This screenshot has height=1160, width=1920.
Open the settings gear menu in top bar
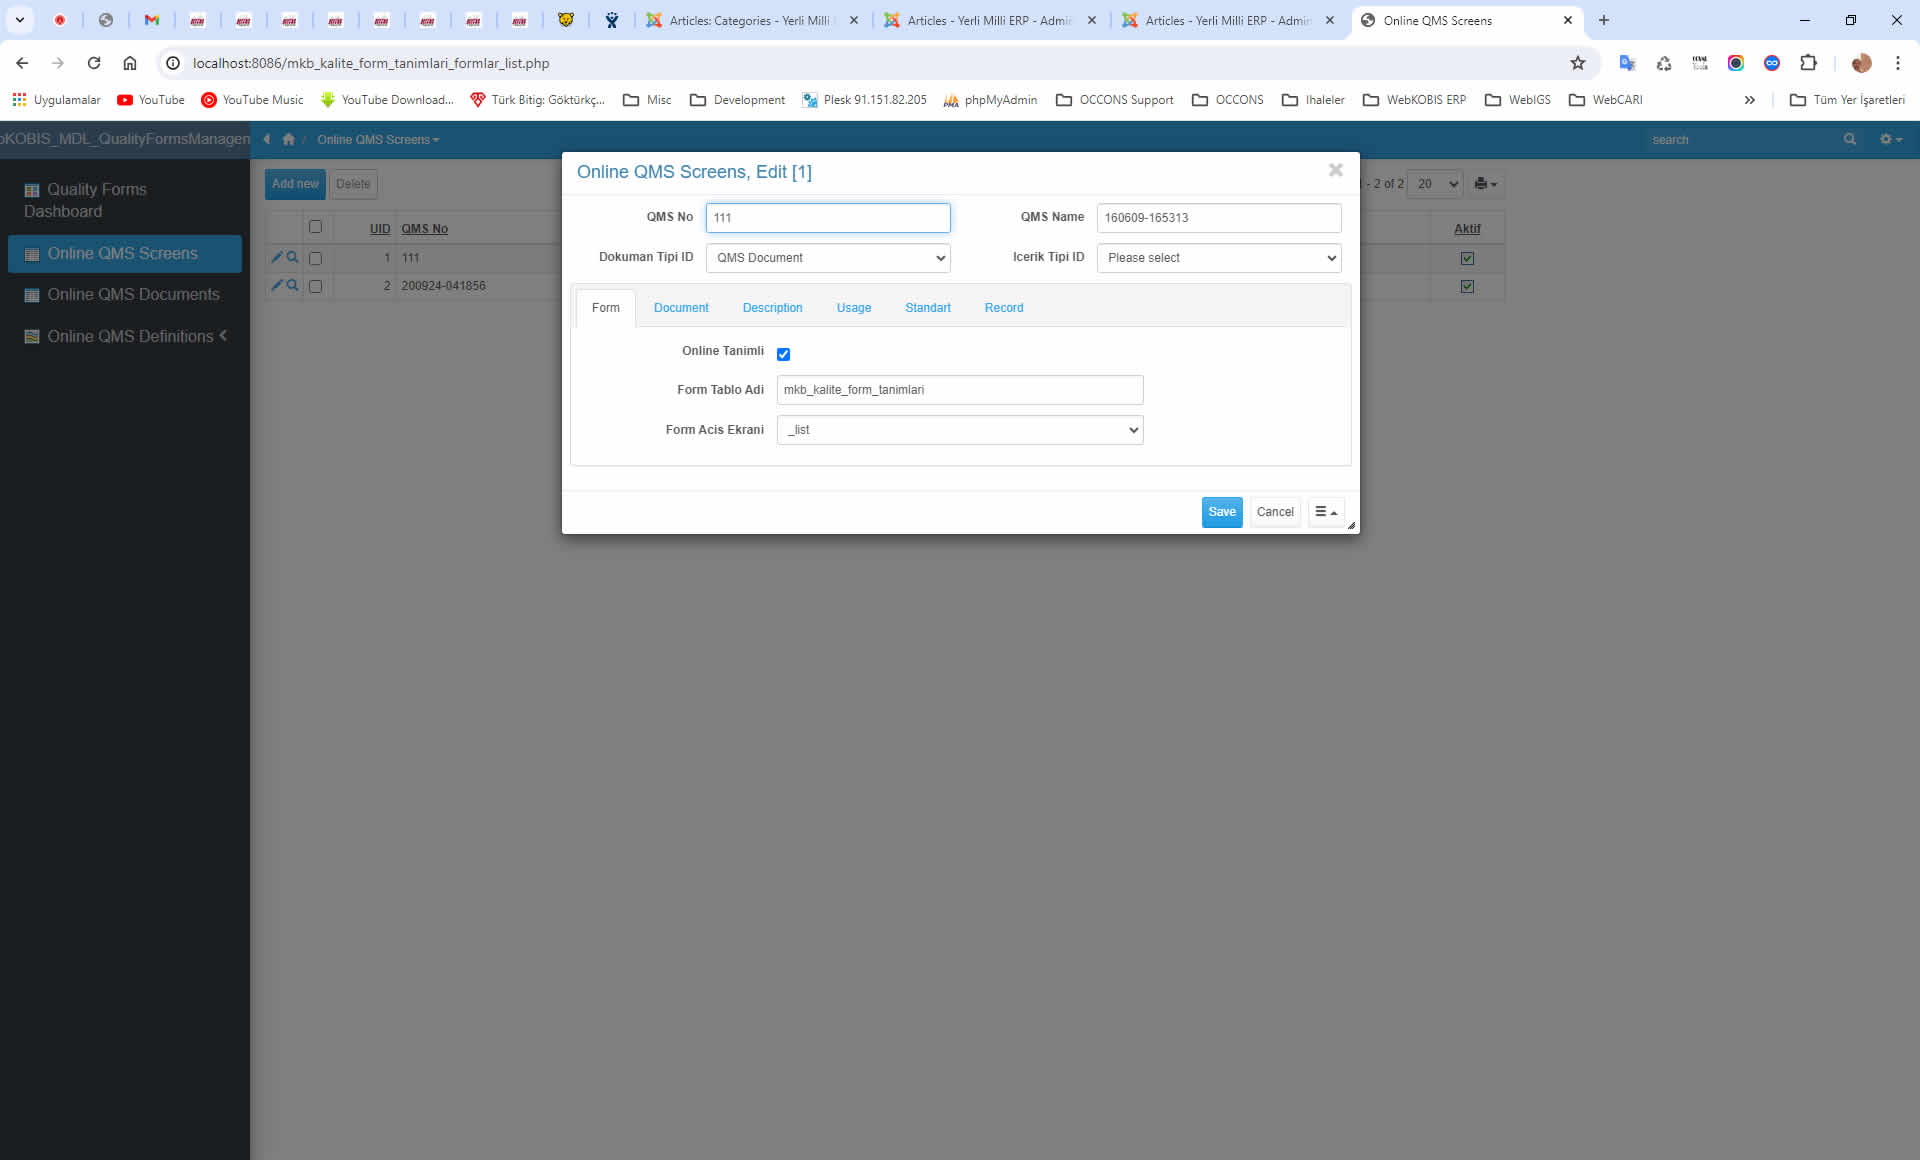click(x=1889, y=139)
